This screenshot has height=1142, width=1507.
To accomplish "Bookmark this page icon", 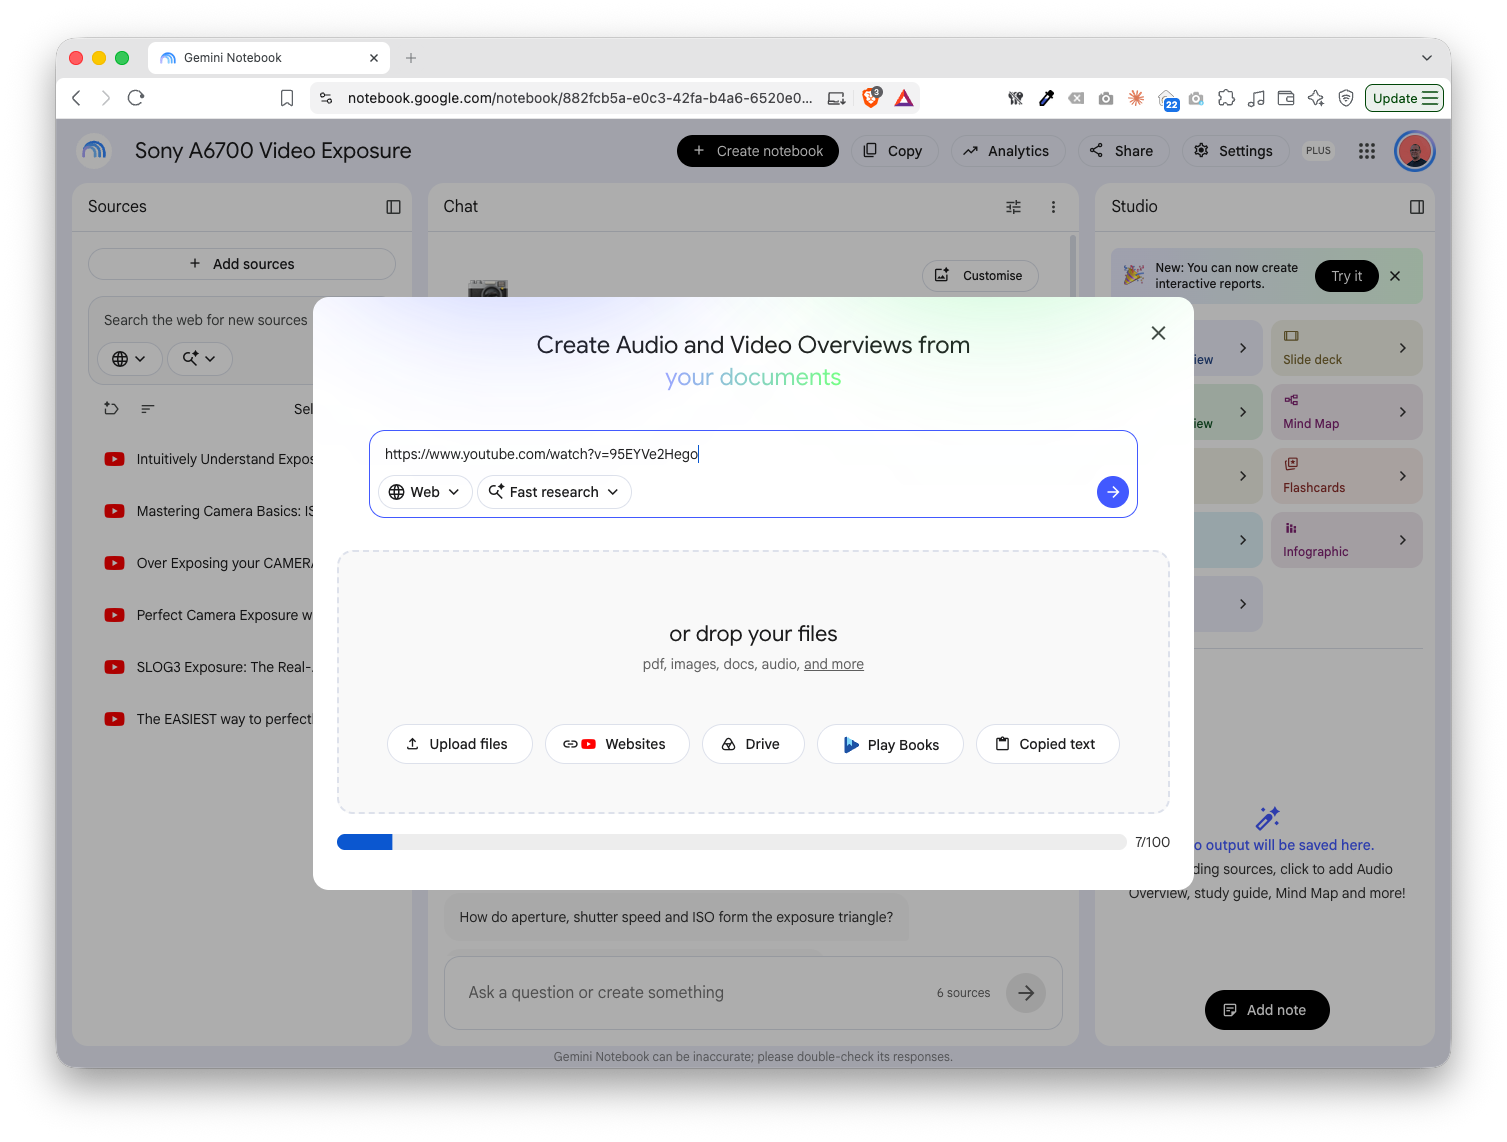I will [287, 98].
